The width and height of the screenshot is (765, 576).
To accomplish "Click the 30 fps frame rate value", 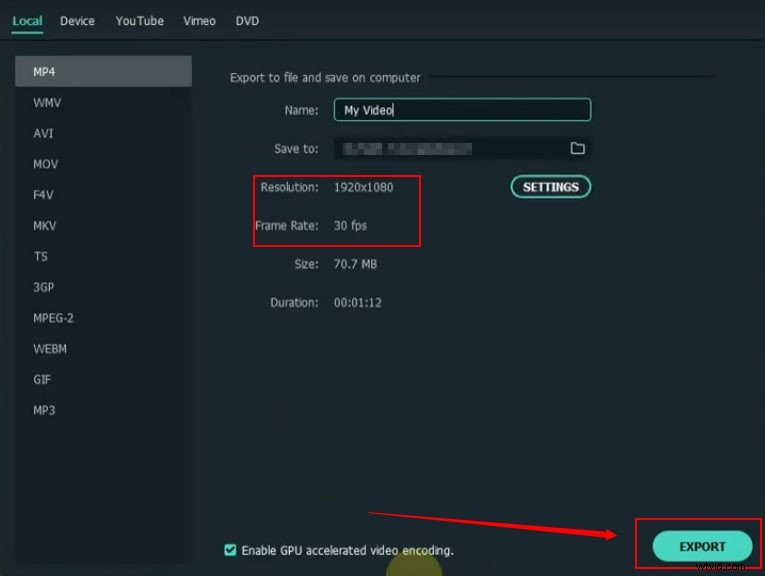I will point(350,225).
